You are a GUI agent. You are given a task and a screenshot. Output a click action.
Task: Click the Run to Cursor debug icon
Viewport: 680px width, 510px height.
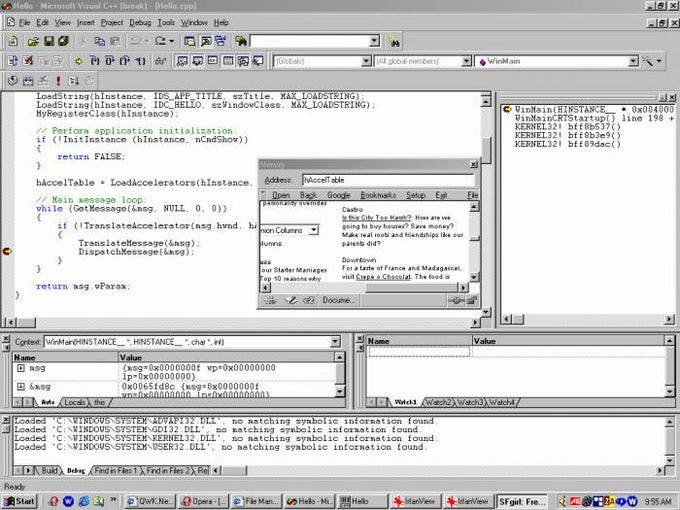(141, 61)
